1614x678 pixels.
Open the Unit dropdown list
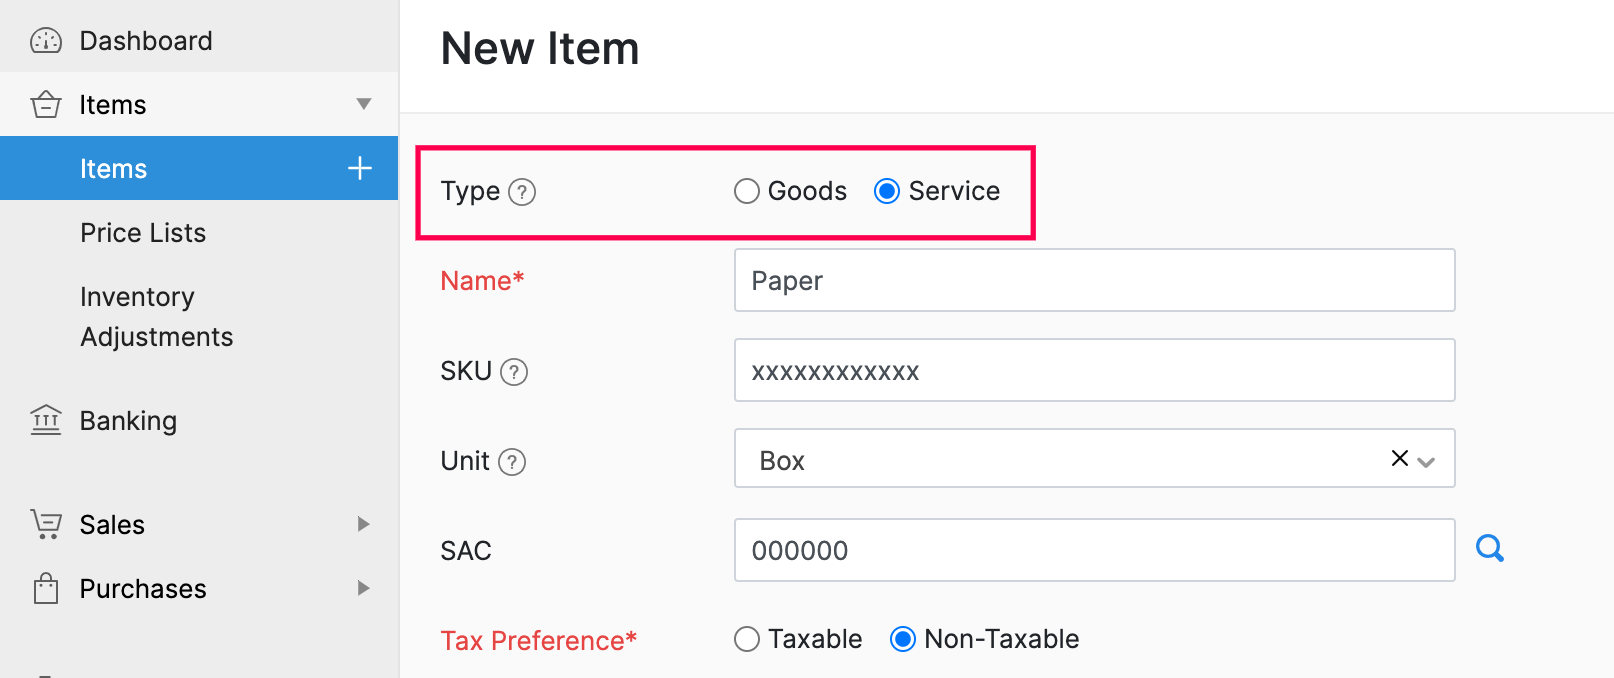pyautogui.click(x=1427, y=461)
